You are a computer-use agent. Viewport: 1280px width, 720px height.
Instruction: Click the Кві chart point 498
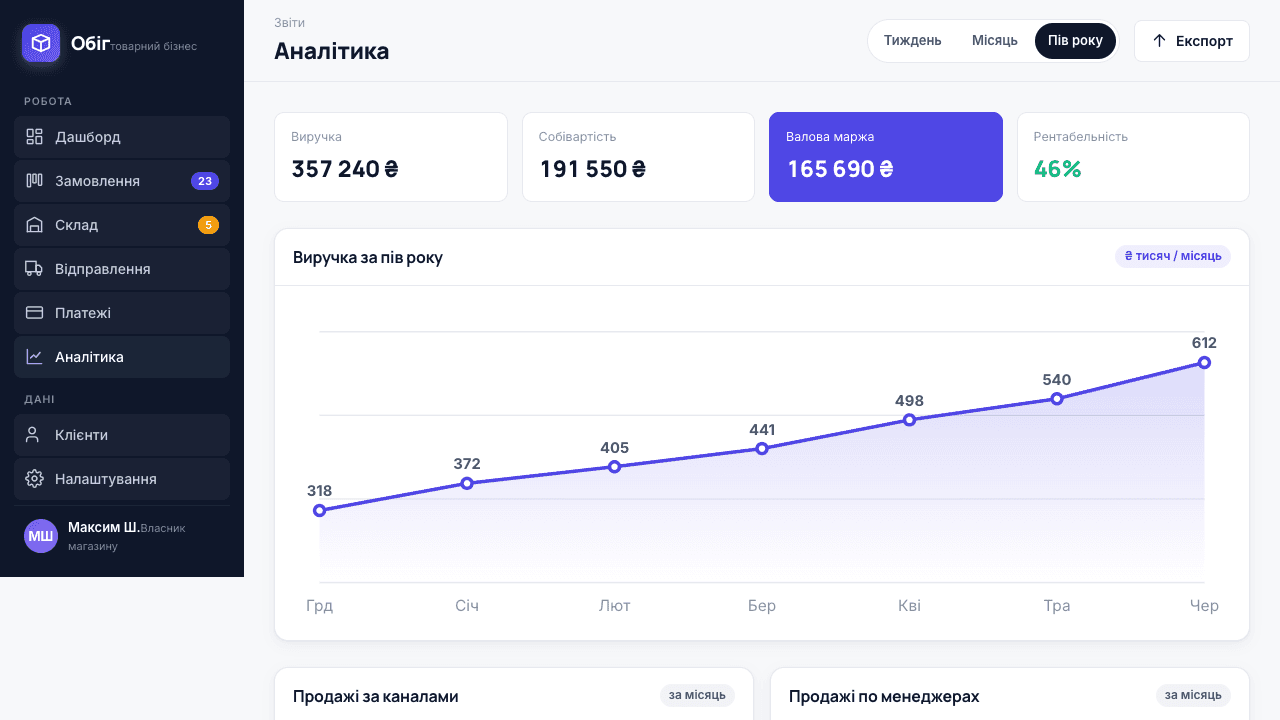910,420
